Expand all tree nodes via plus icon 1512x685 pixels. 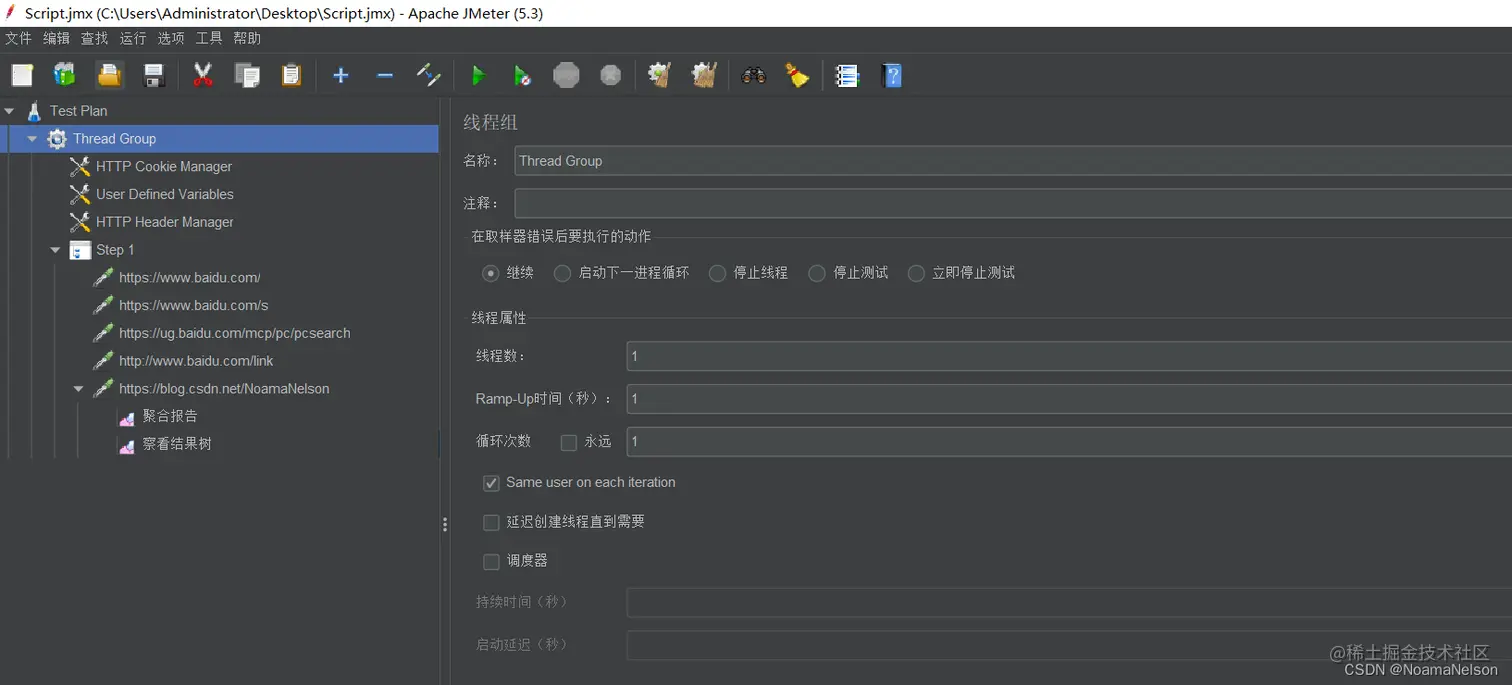pyautogui.click(x=340, y=75)
